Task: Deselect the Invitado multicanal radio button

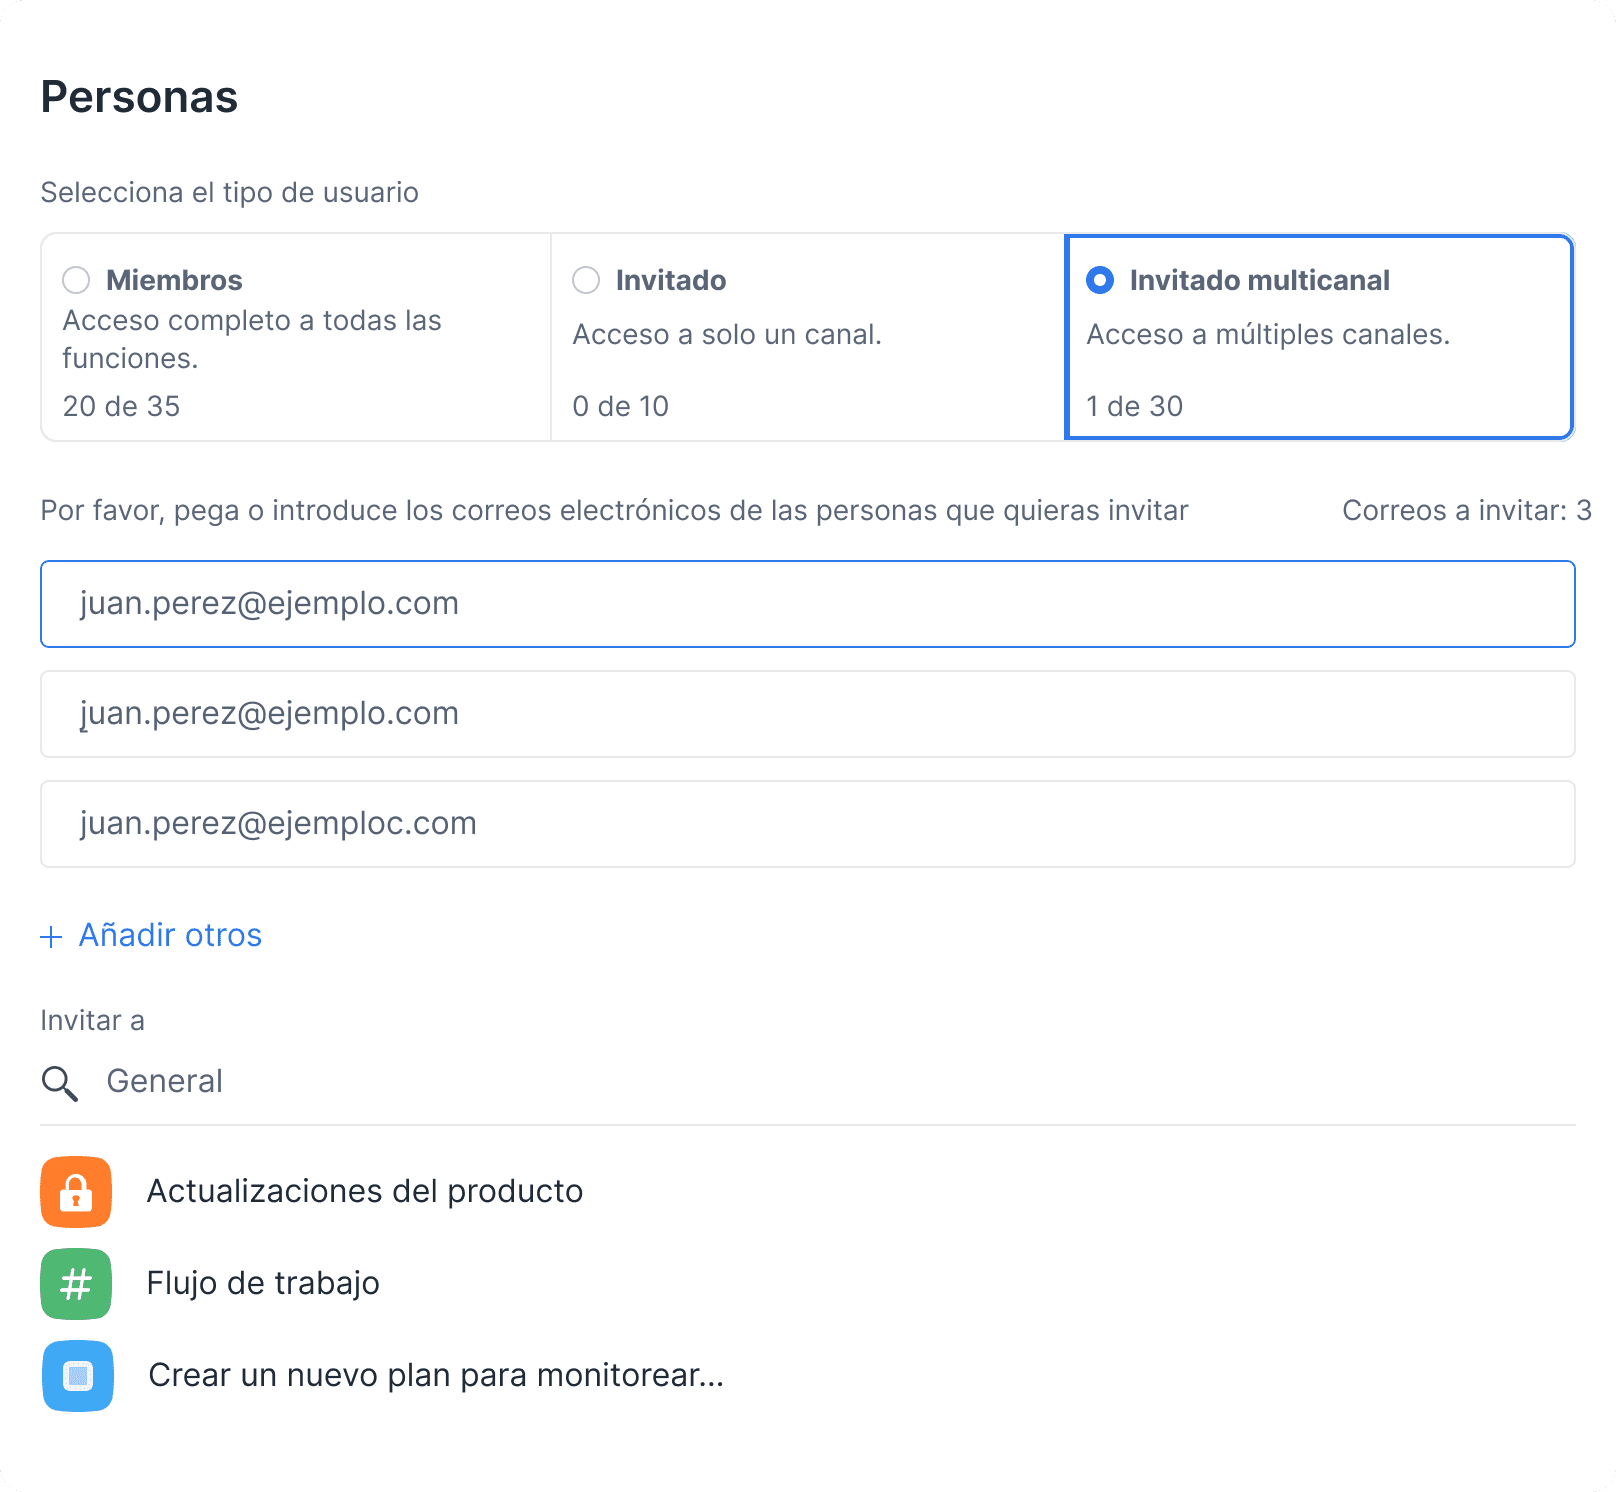Action: (x=1101, y=282)
